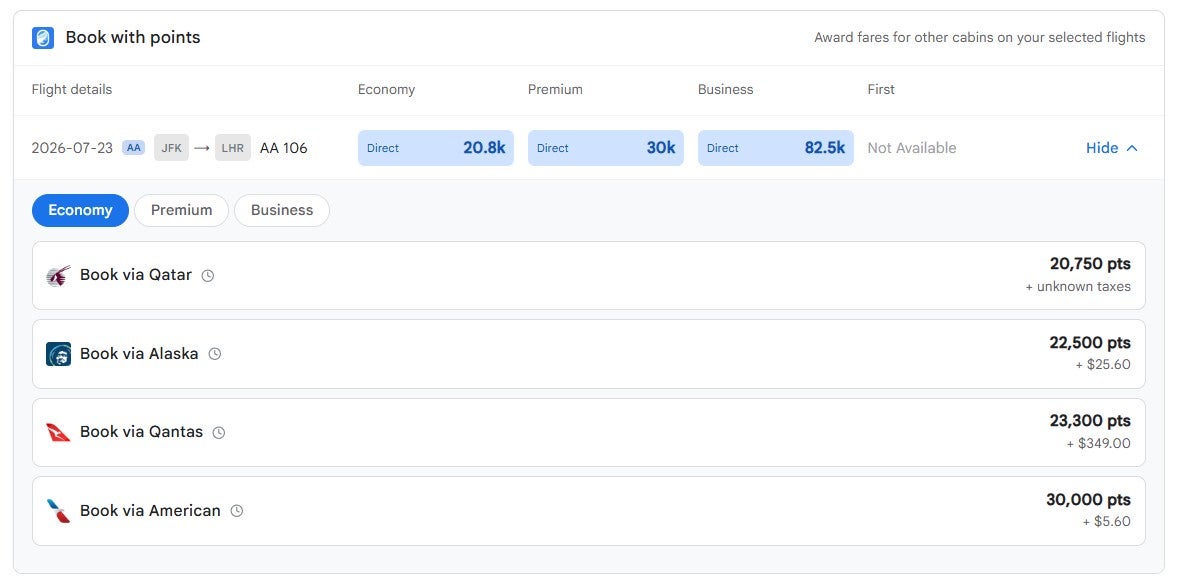1177x580 pixels.
Task: Click the Alaska Airlines logo
Action: [x=58, y=354]
